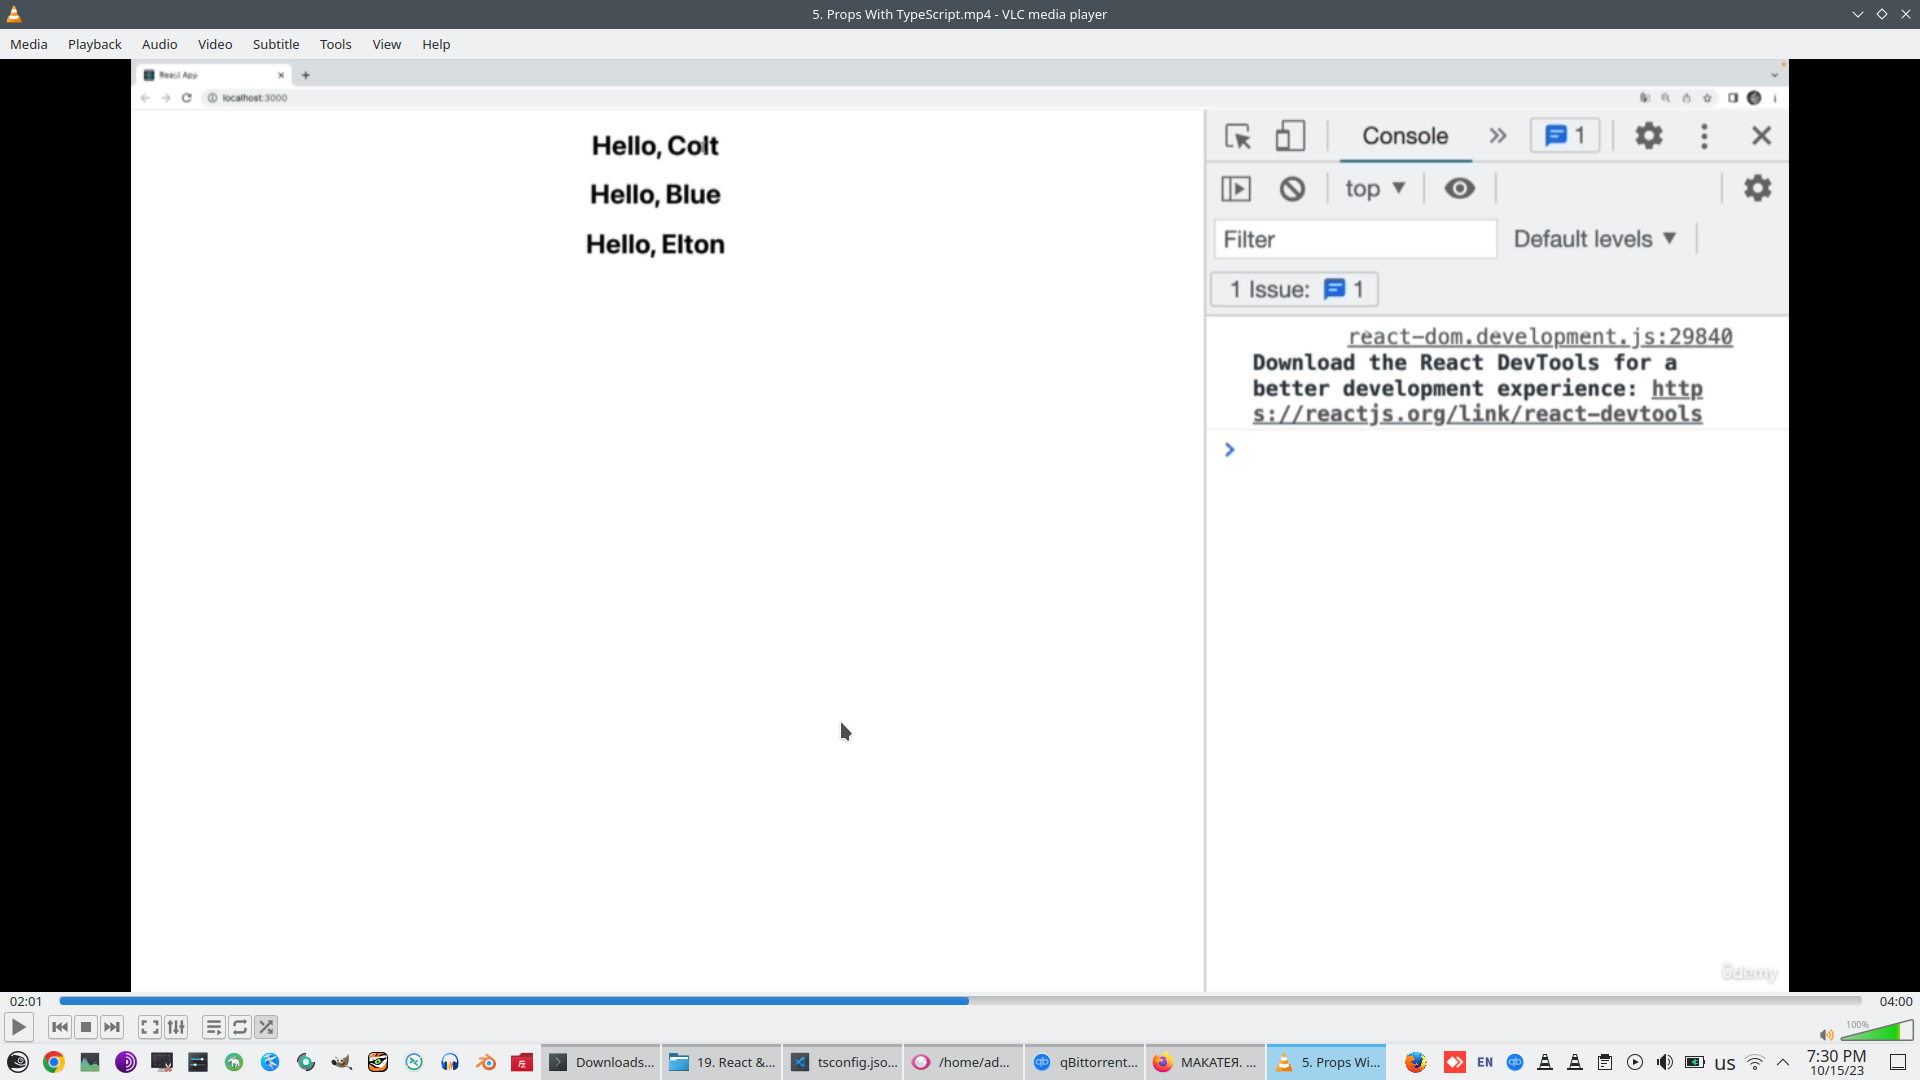1920x1080 pixels.
Task: Click the previous media button
Action: 60,1027
